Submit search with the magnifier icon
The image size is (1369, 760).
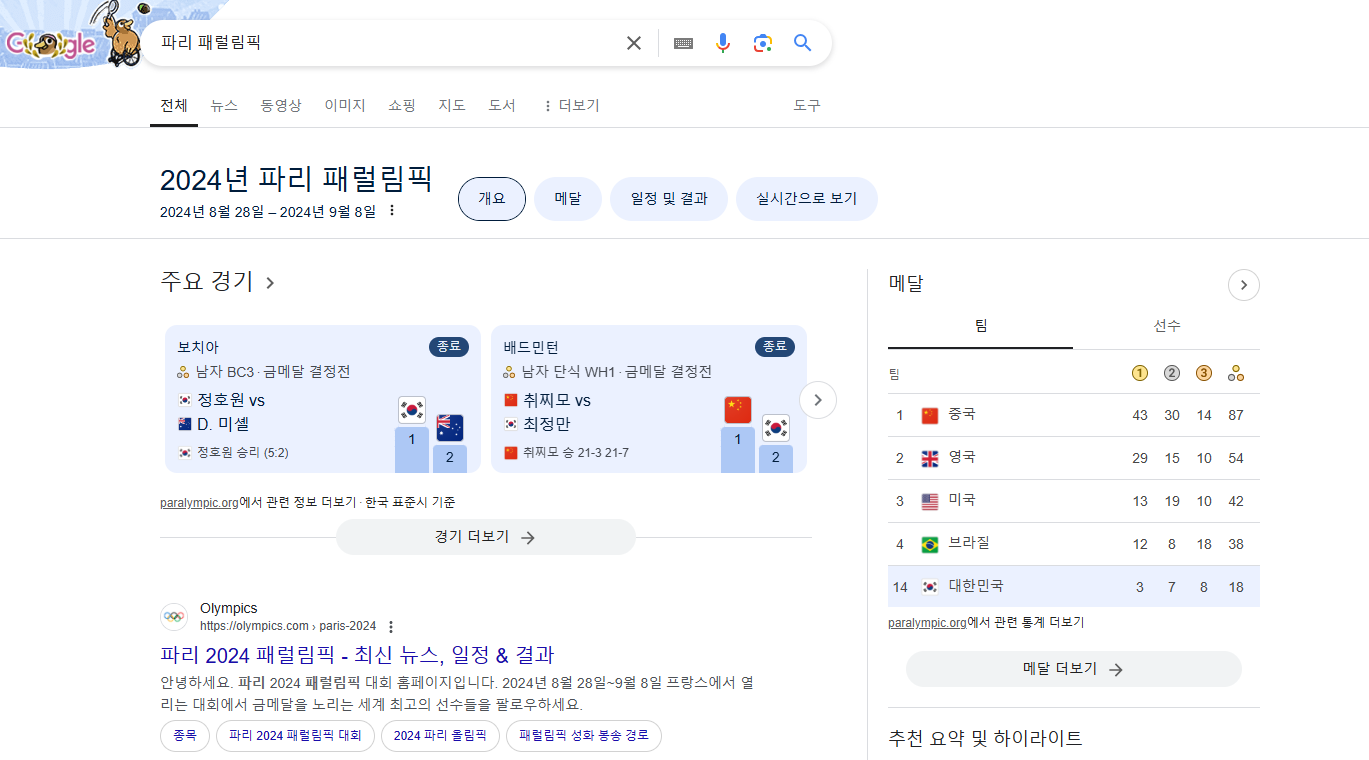click(802, 43)
